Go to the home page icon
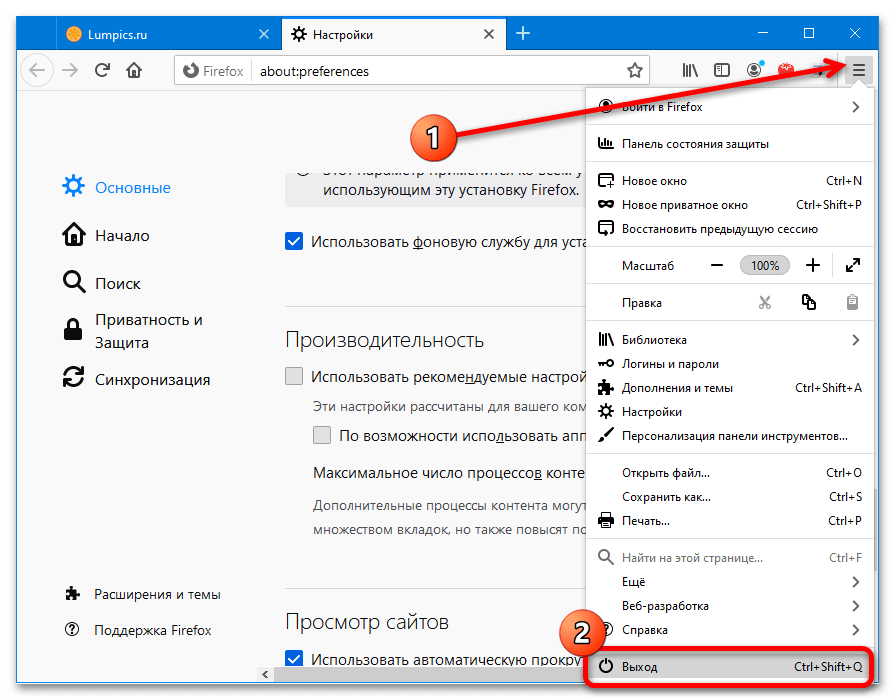 135,70
